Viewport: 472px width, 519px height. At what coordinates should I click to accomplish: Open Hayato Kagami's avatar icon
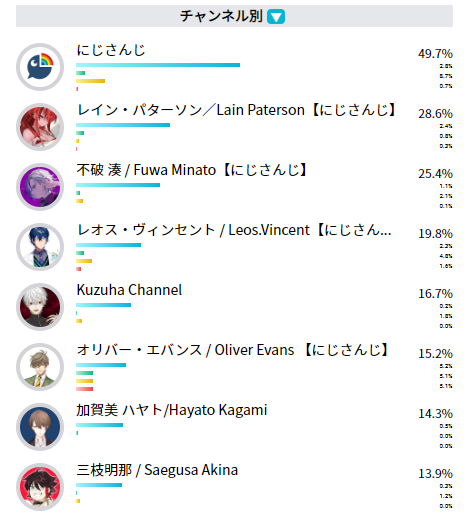[x=40, y=427]
